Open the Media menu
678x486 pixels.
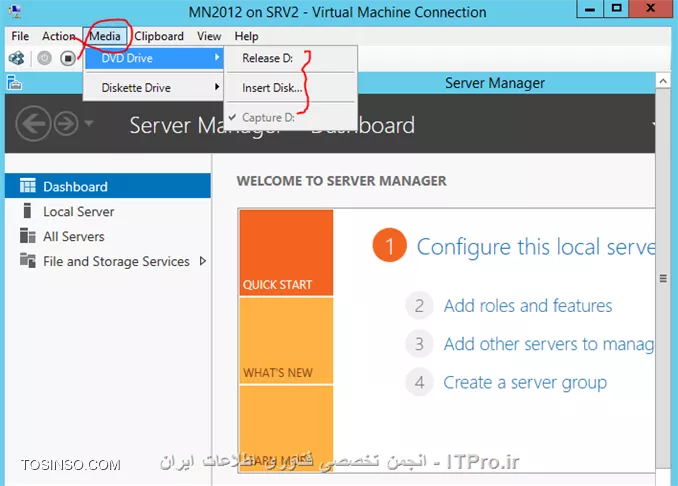[105, 36]
